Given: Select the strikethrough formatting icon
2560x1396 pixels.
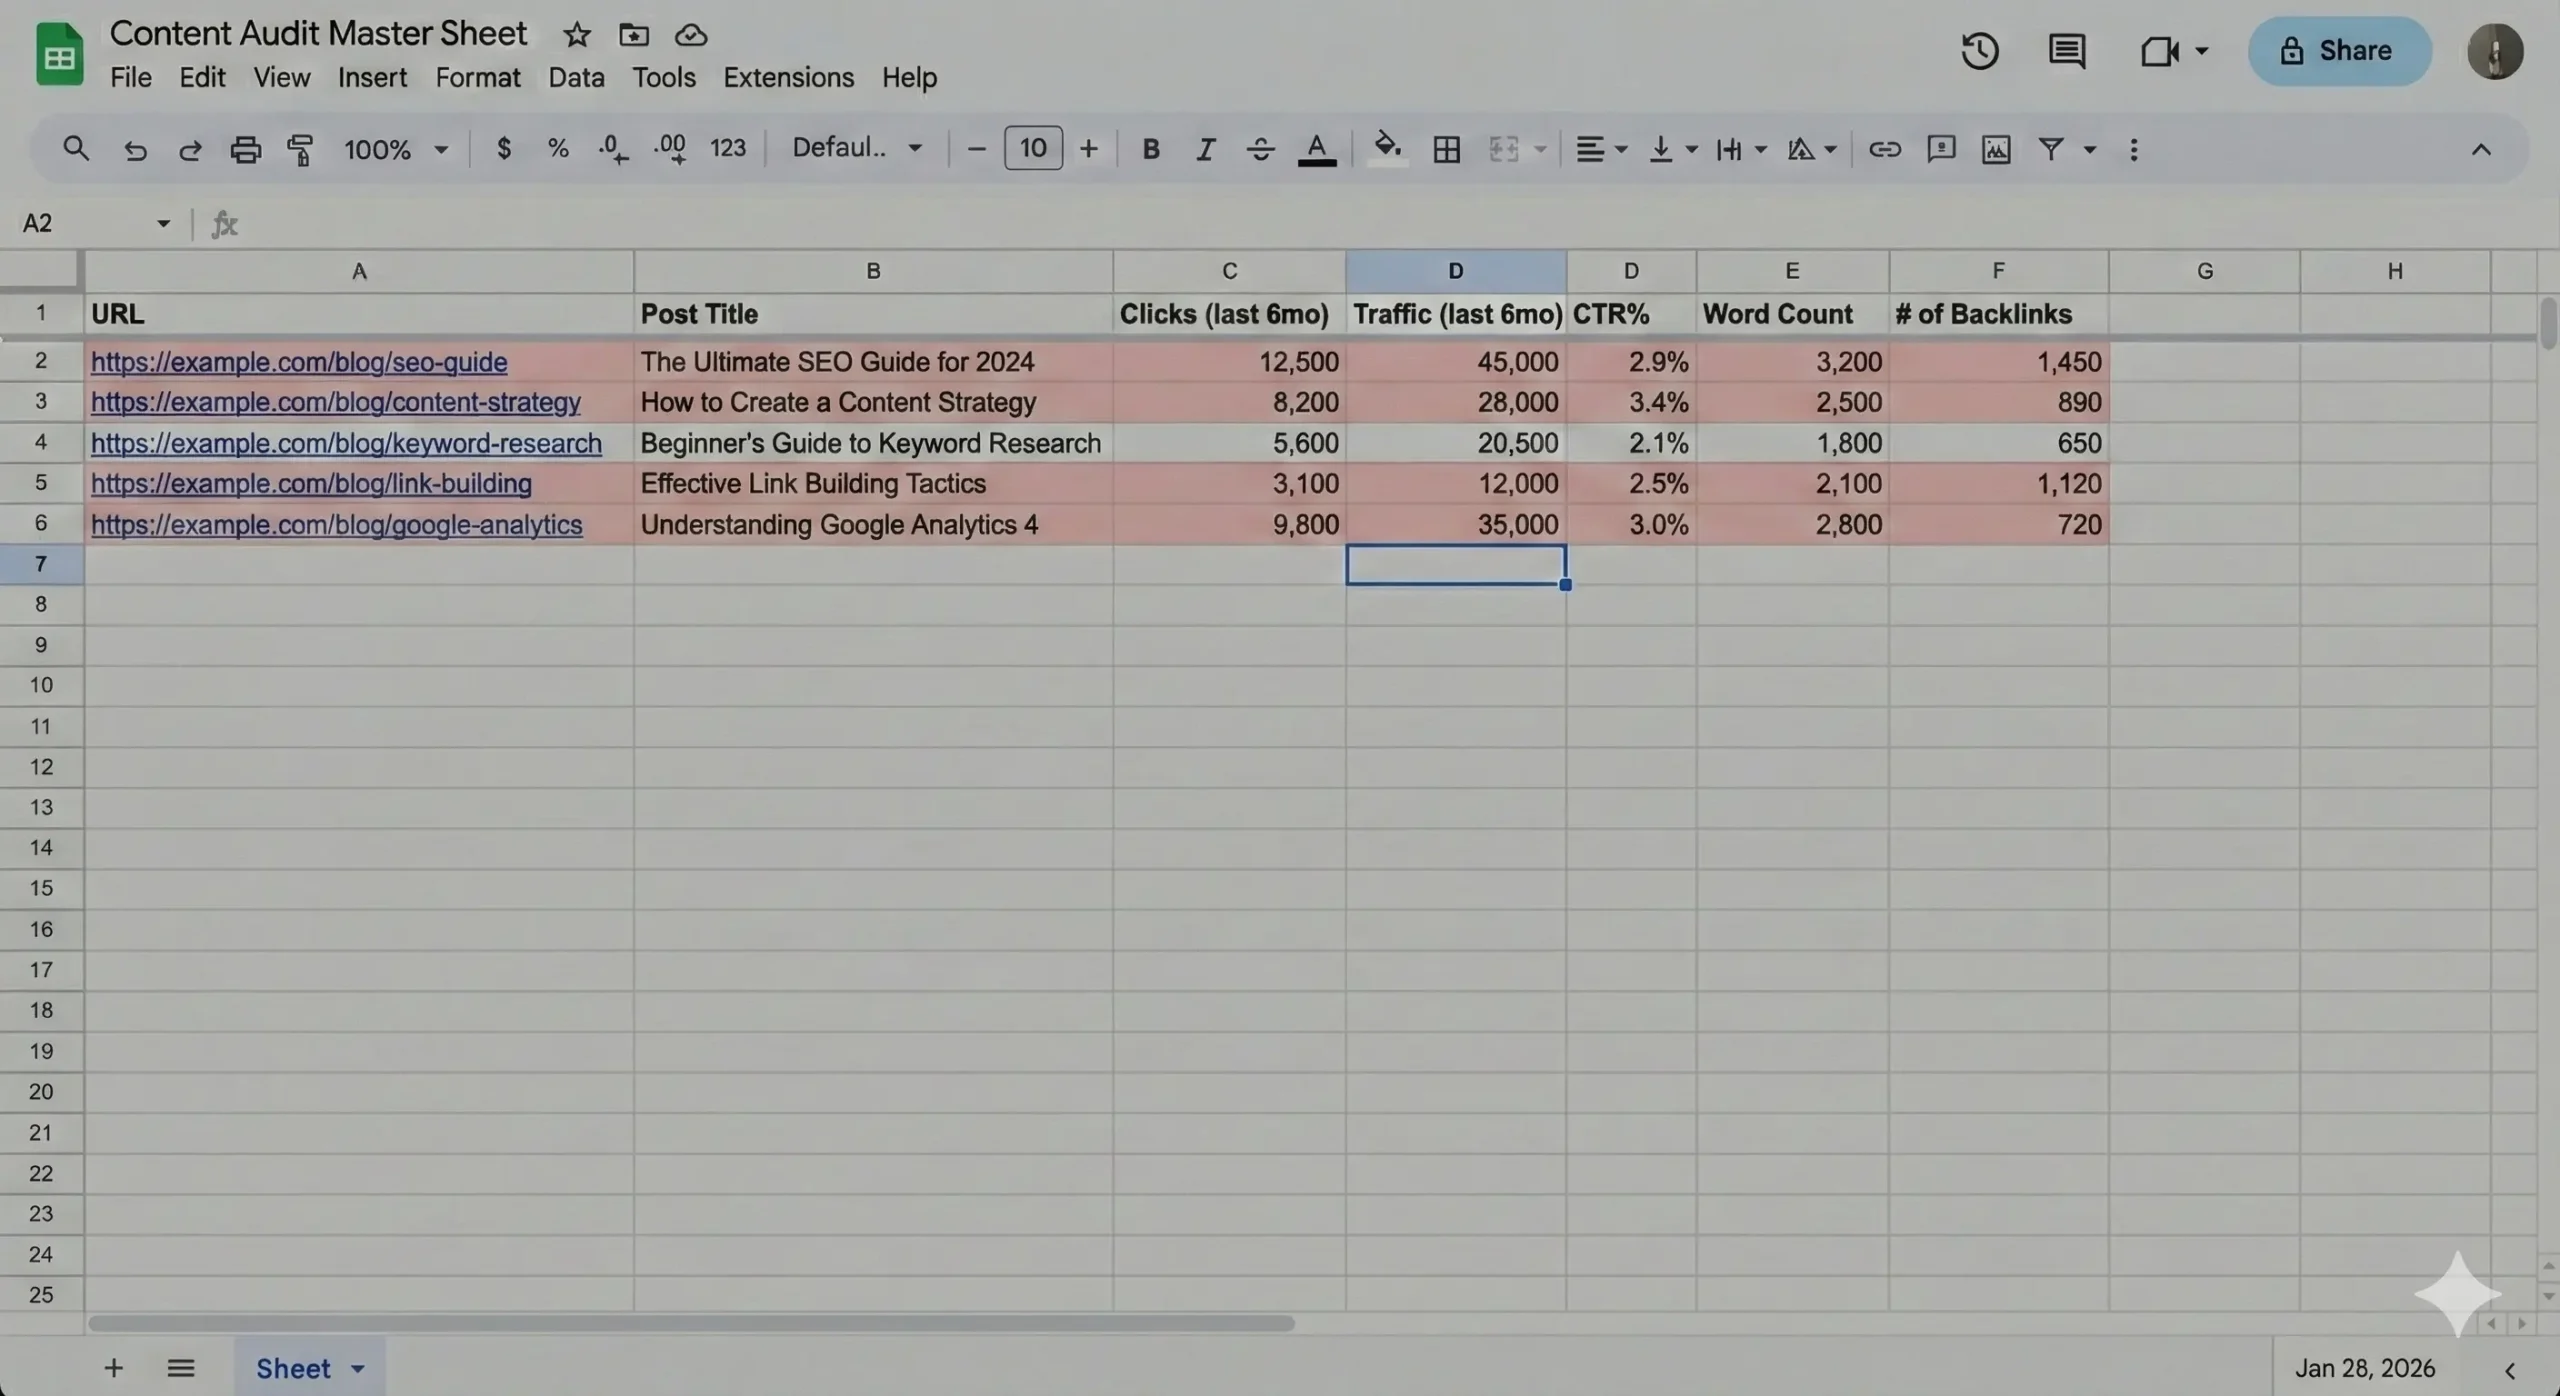Looking at the screenshot, I should coord(1259,148).
